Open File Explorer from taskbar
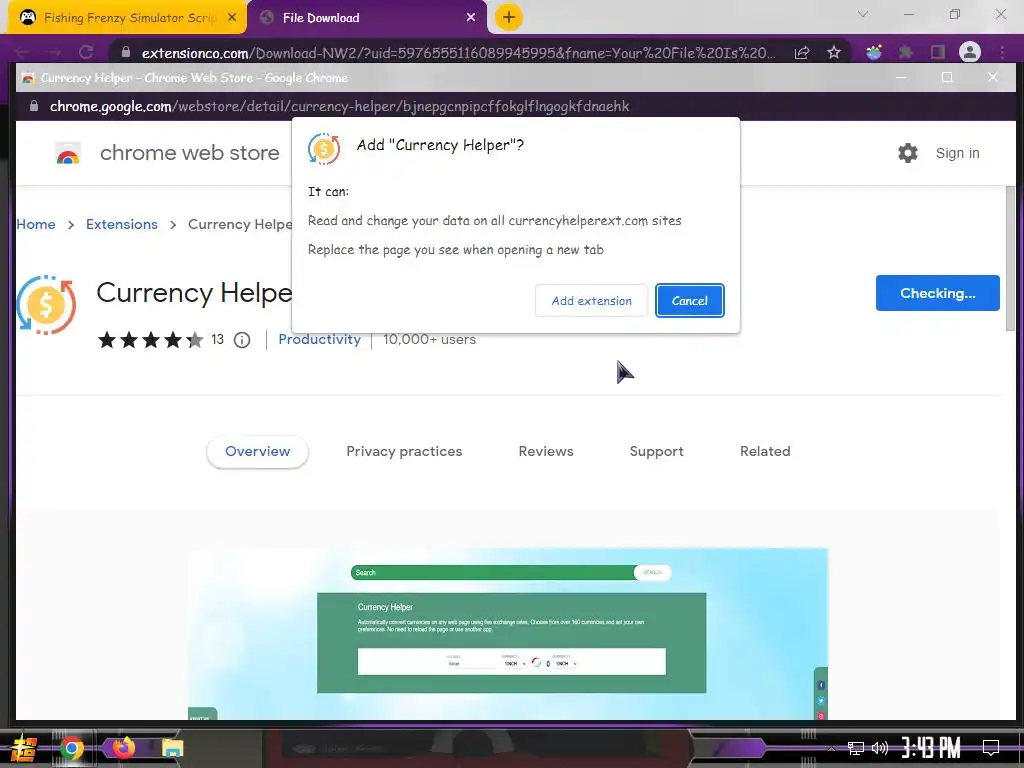The height and width of the screenshot is (768, 1024). tap(172, 748)
